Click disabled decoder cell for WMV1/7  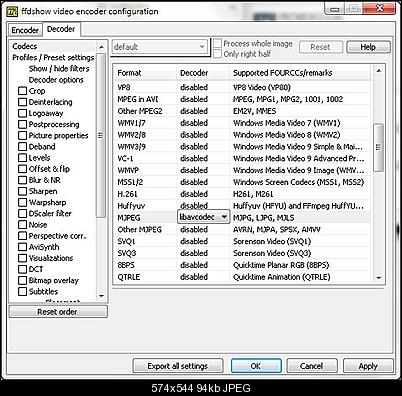coord(194,123)
